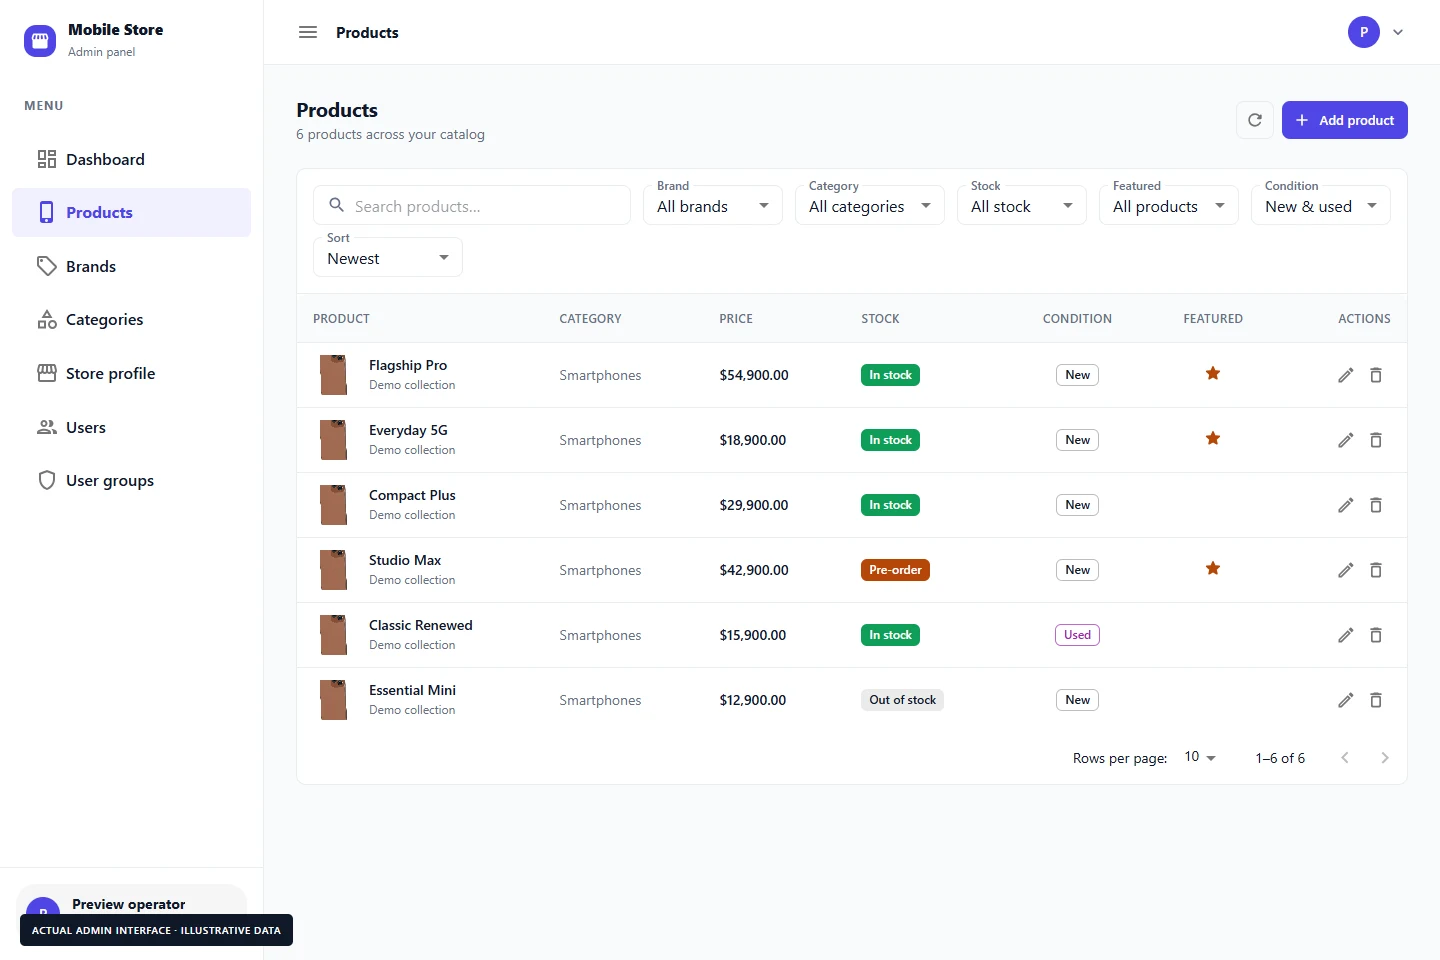Image resolution: width=1440 pixels, height=960 pixels.
Task: Go to next page of products
Action: click(1385, 758)
